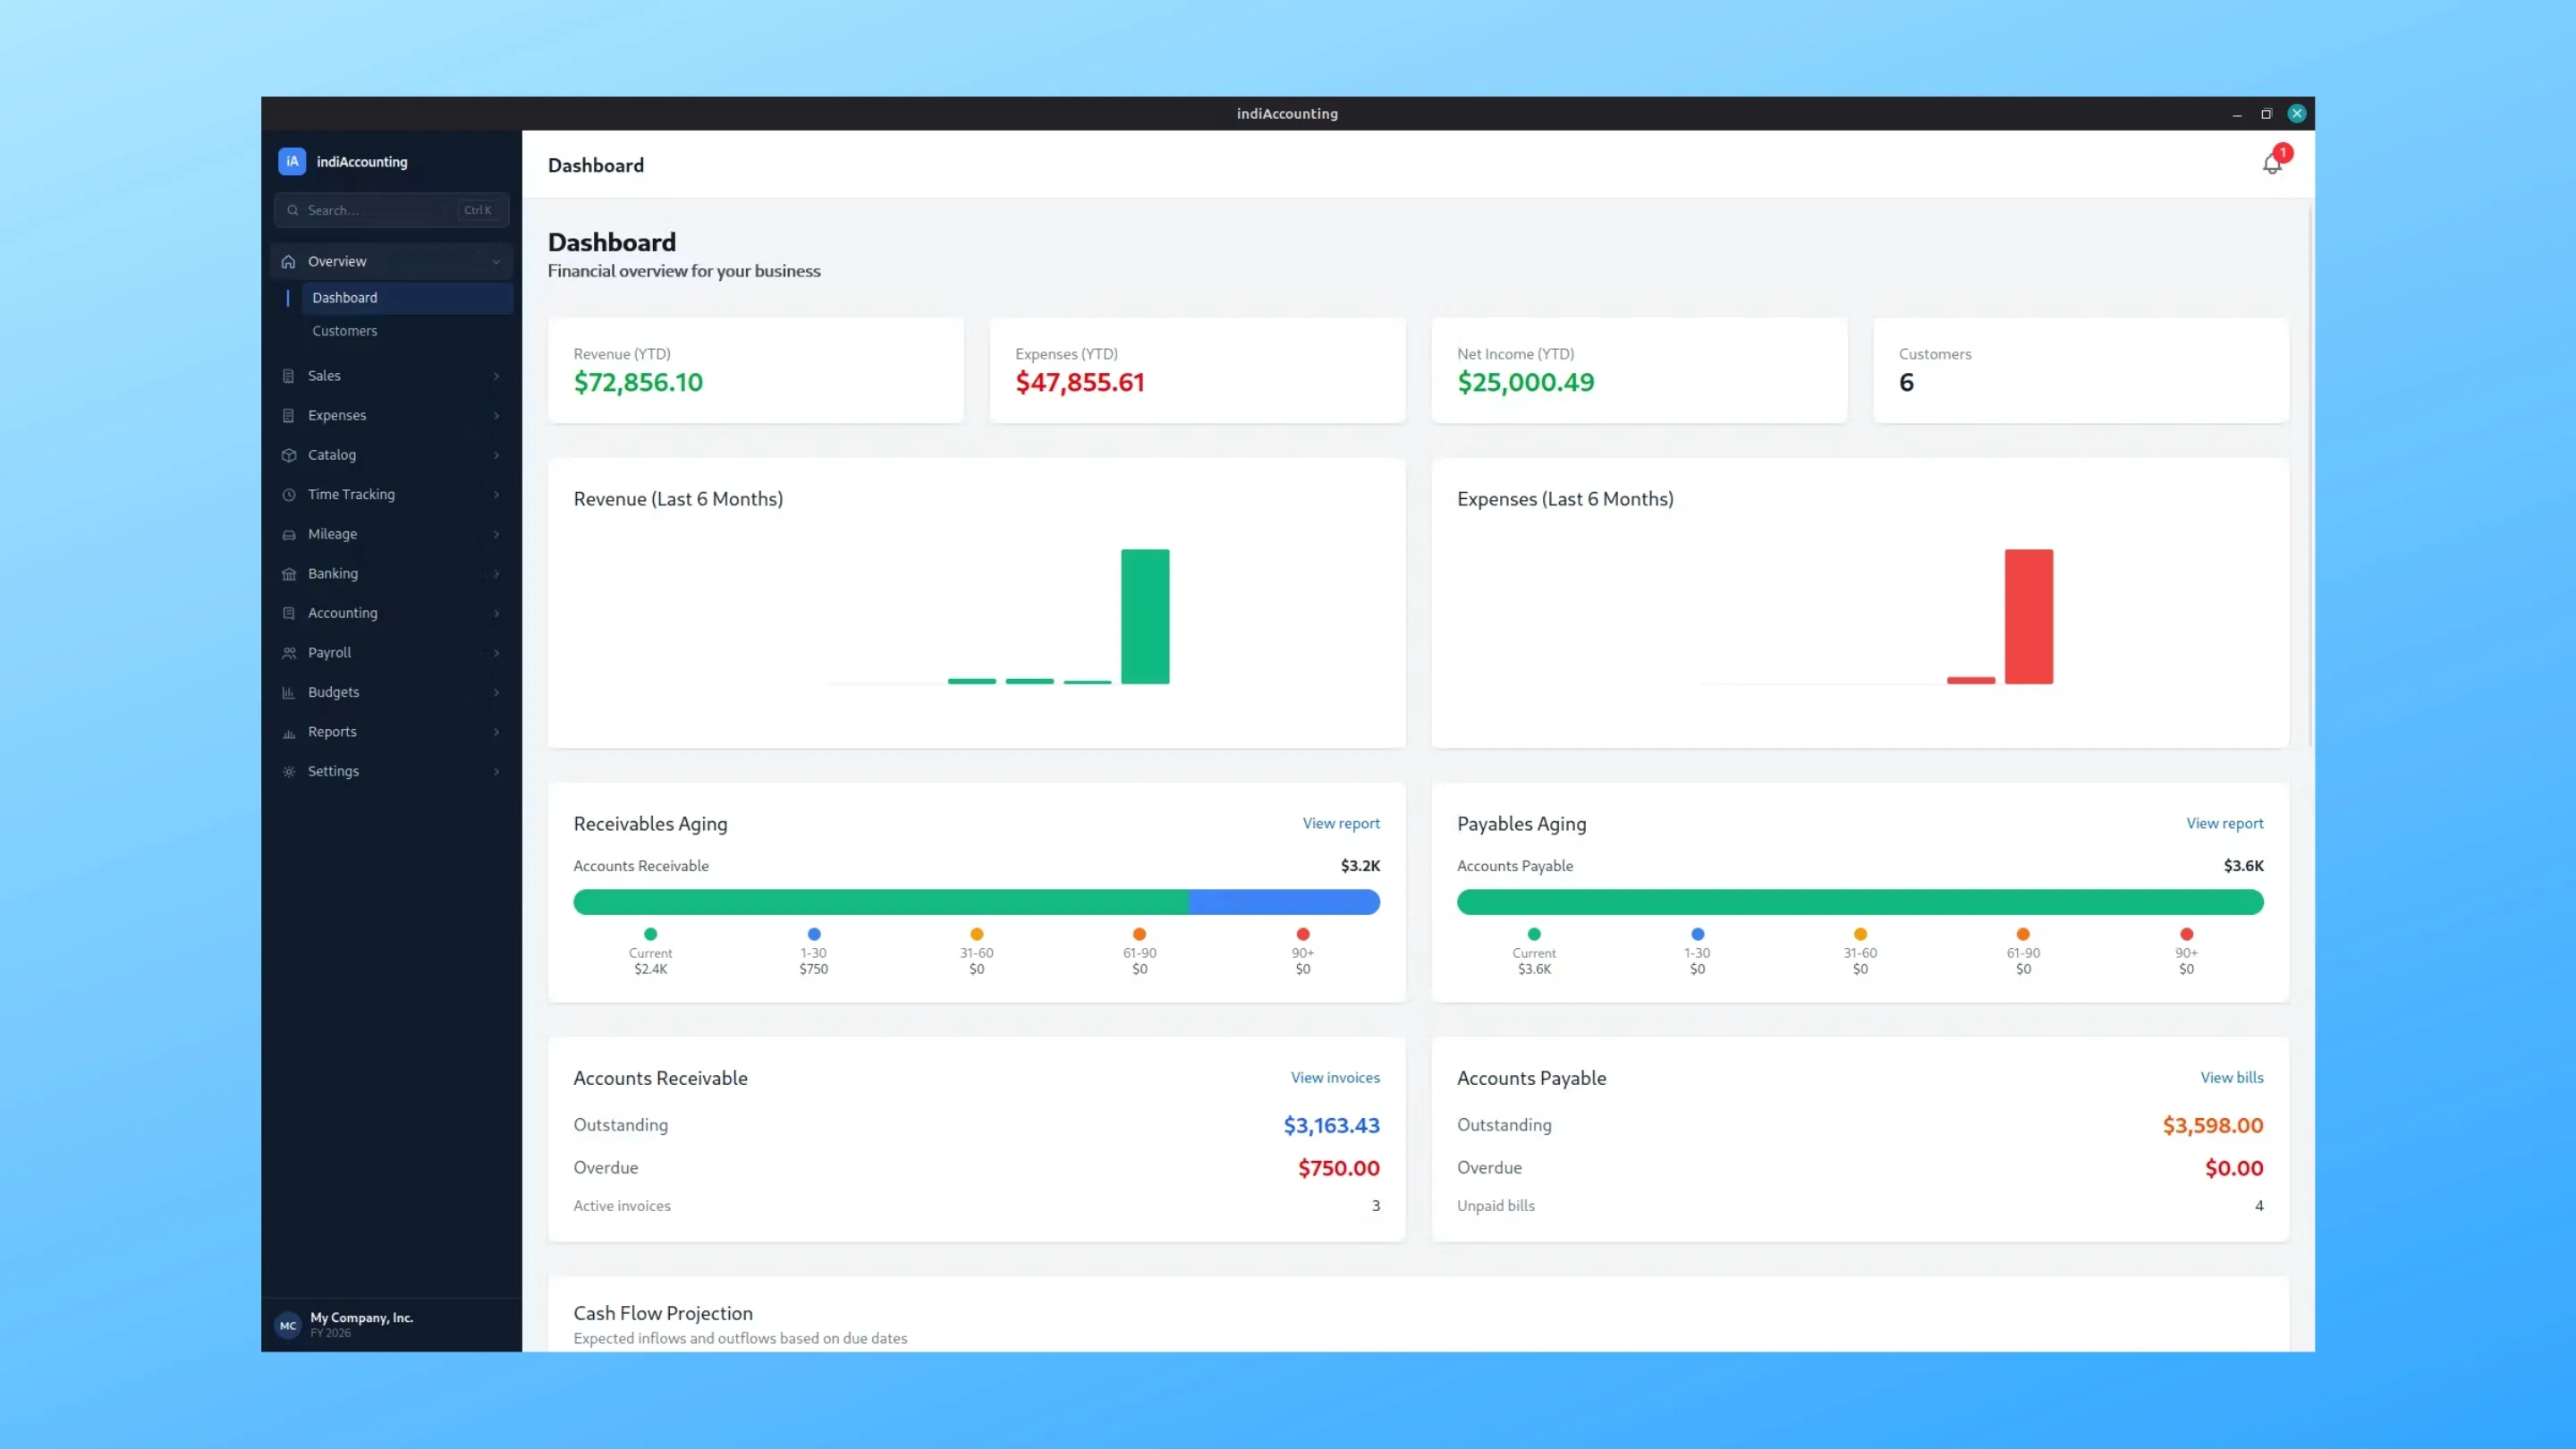
Task: Click the Catalog box icon
Action: click(289, 455)
